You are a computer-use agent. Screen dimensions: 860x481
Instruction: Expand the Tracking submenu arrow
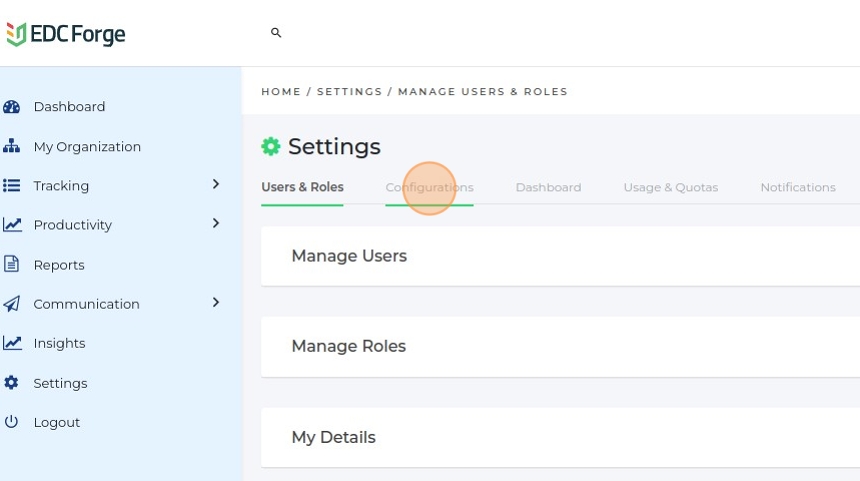click(x=216, y=184)
